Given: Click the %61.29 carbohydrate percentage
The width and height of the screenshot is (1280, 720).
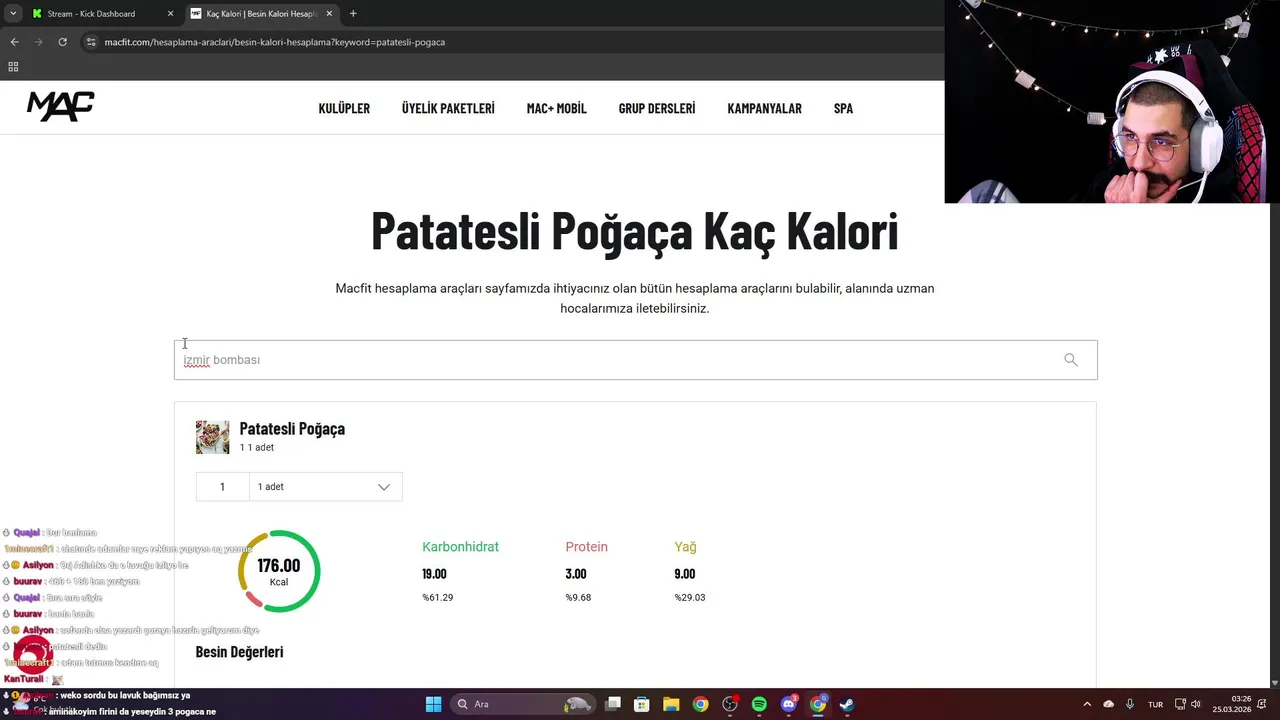Looking at the screenshot, I should click(438, 597).
